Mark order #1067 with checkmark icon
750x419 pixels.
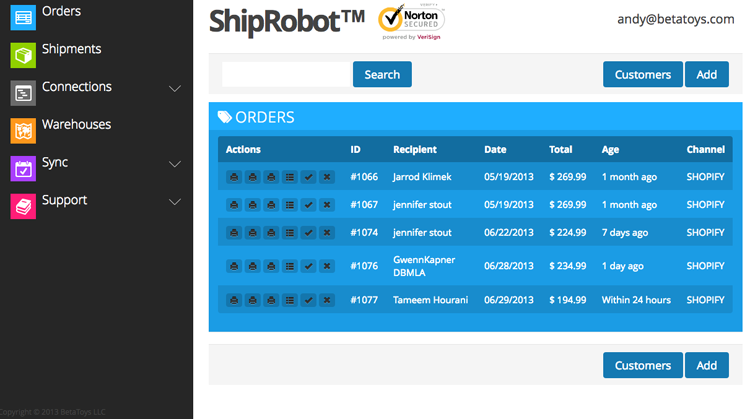point(309,205)
